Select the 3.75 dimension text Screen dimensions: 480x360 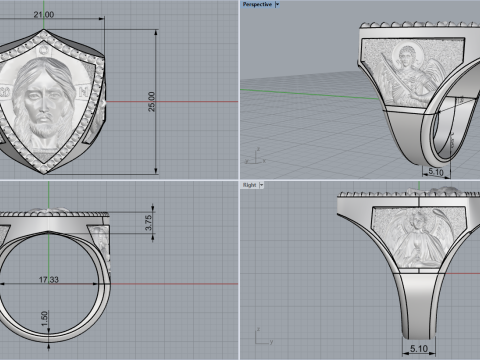[148, 223]
